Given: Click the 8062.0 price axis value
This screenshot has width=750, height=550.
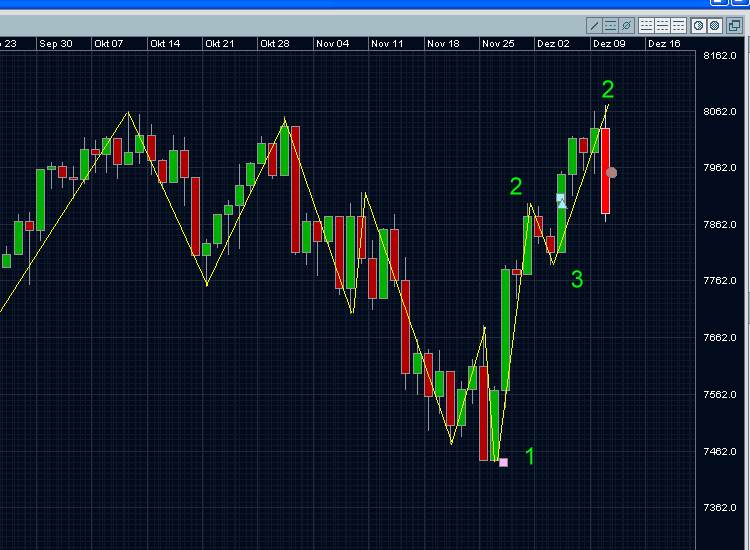Looking at the screenshot, I should pos(719,111).
